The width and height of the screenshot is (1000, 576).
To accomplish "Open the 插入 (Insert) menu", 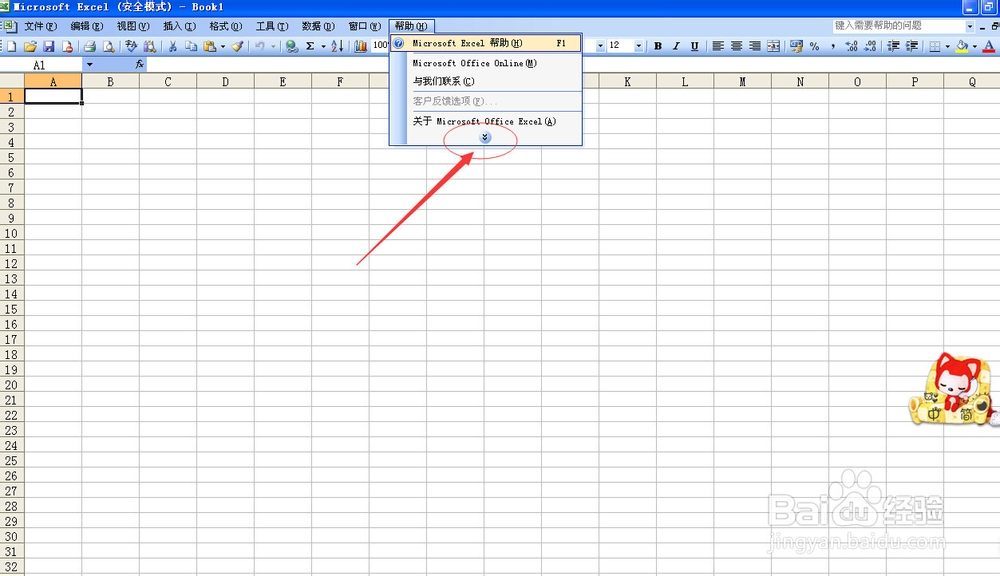I will pos(179,26).
